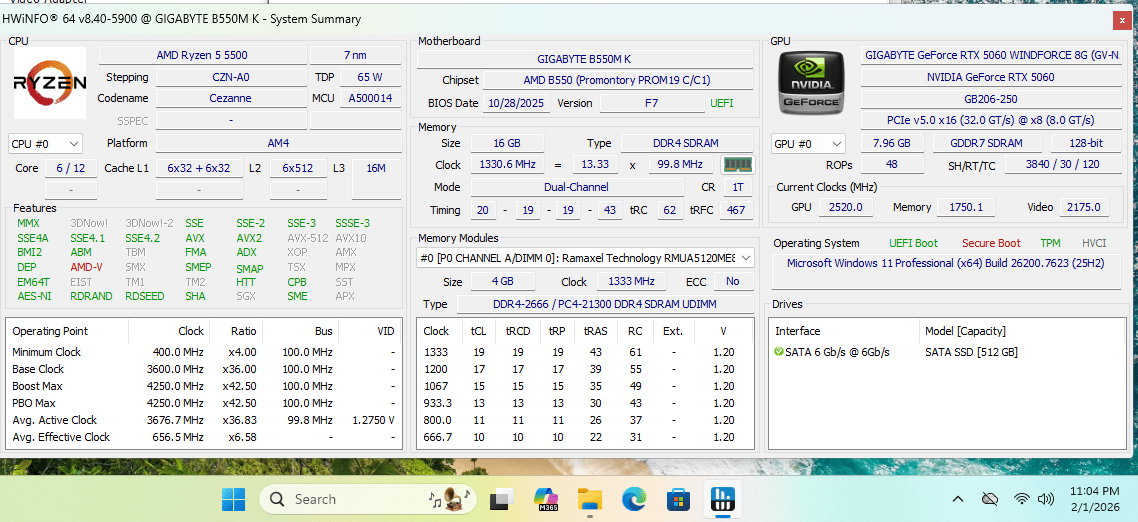Launch the Microsoft 365 taskbar app
Image resolution: width=1138 pixels, height=522 pixels.
(546, 499)
